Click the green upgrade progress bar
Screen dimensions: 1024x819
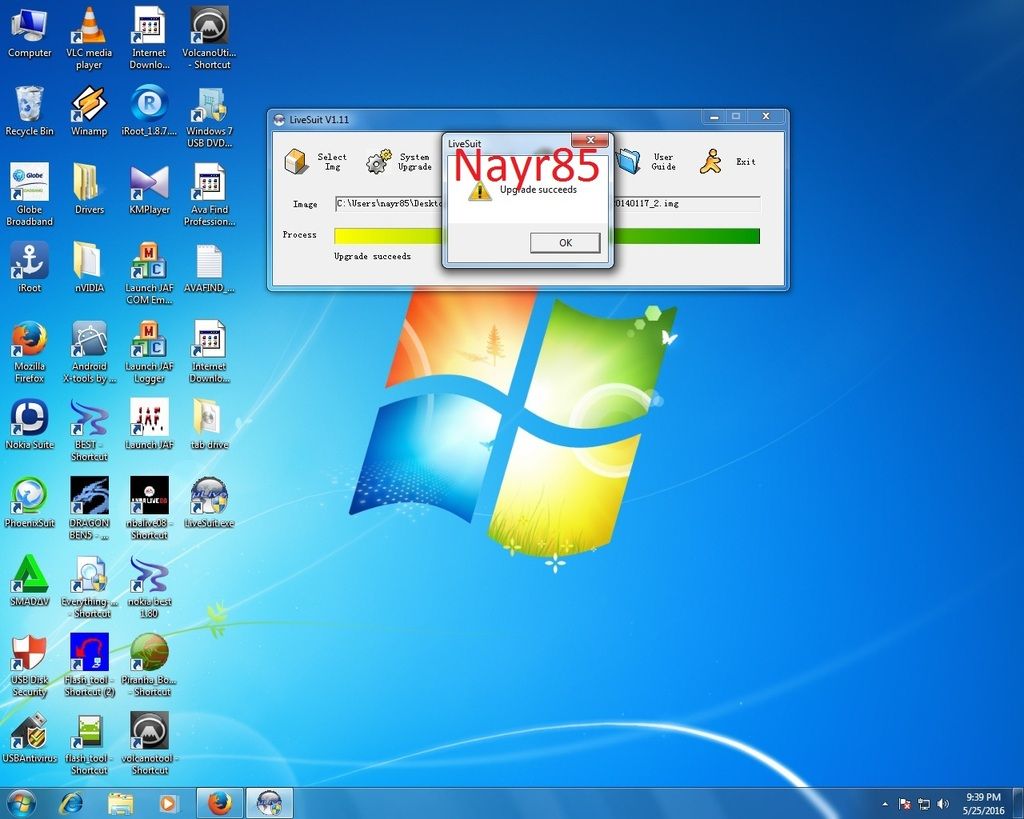point(686,236)
